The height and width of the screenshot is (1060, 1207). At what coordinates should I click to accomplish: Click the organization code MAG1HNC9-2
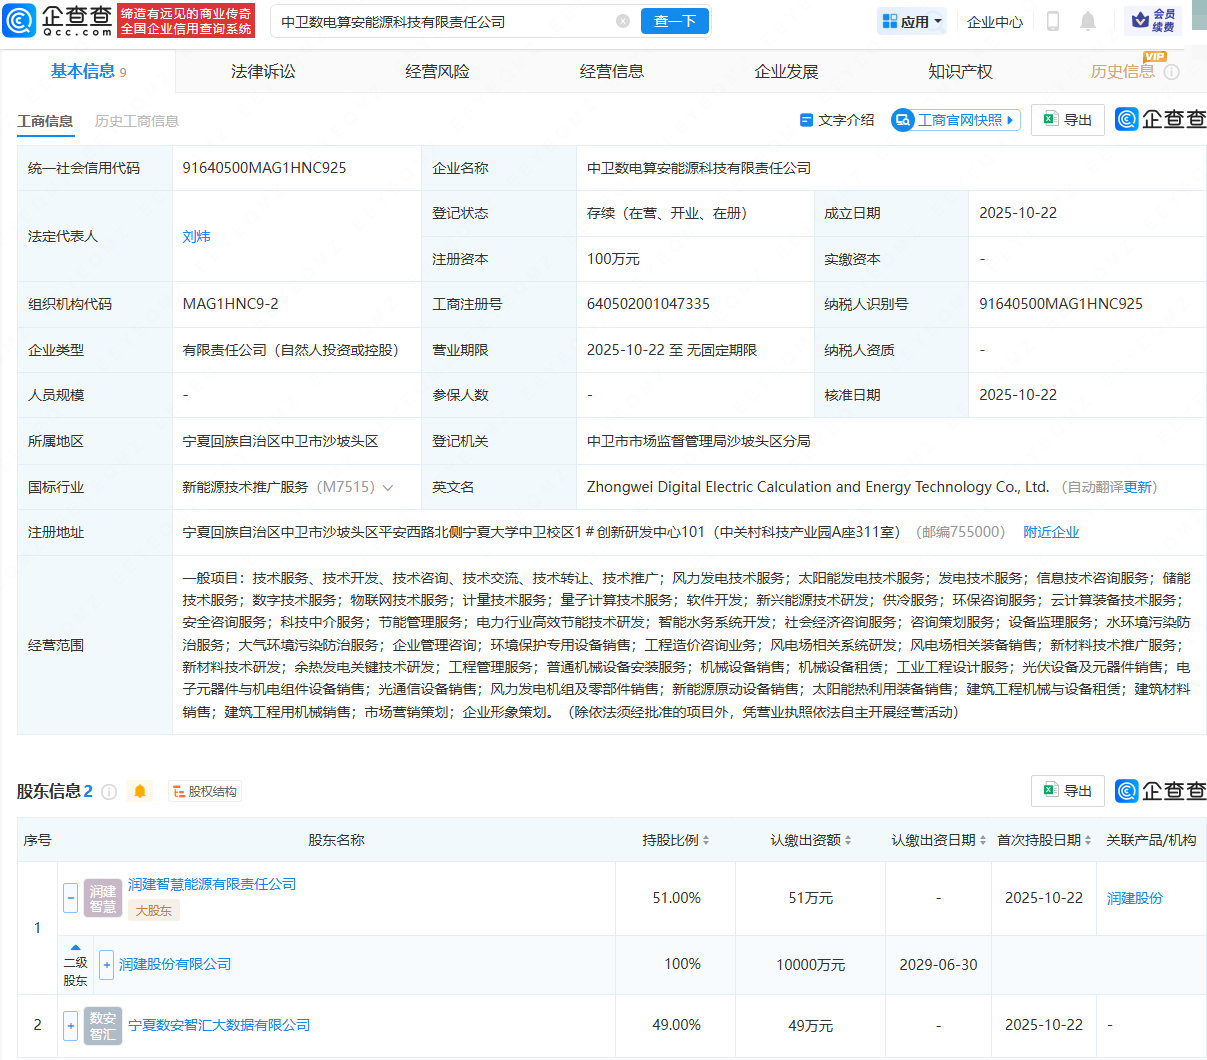coord(230,304)
